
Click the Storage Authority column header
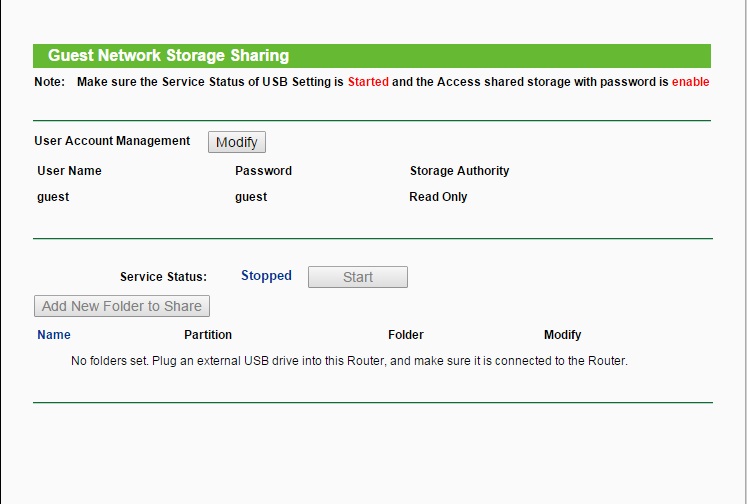click(459, 171)
